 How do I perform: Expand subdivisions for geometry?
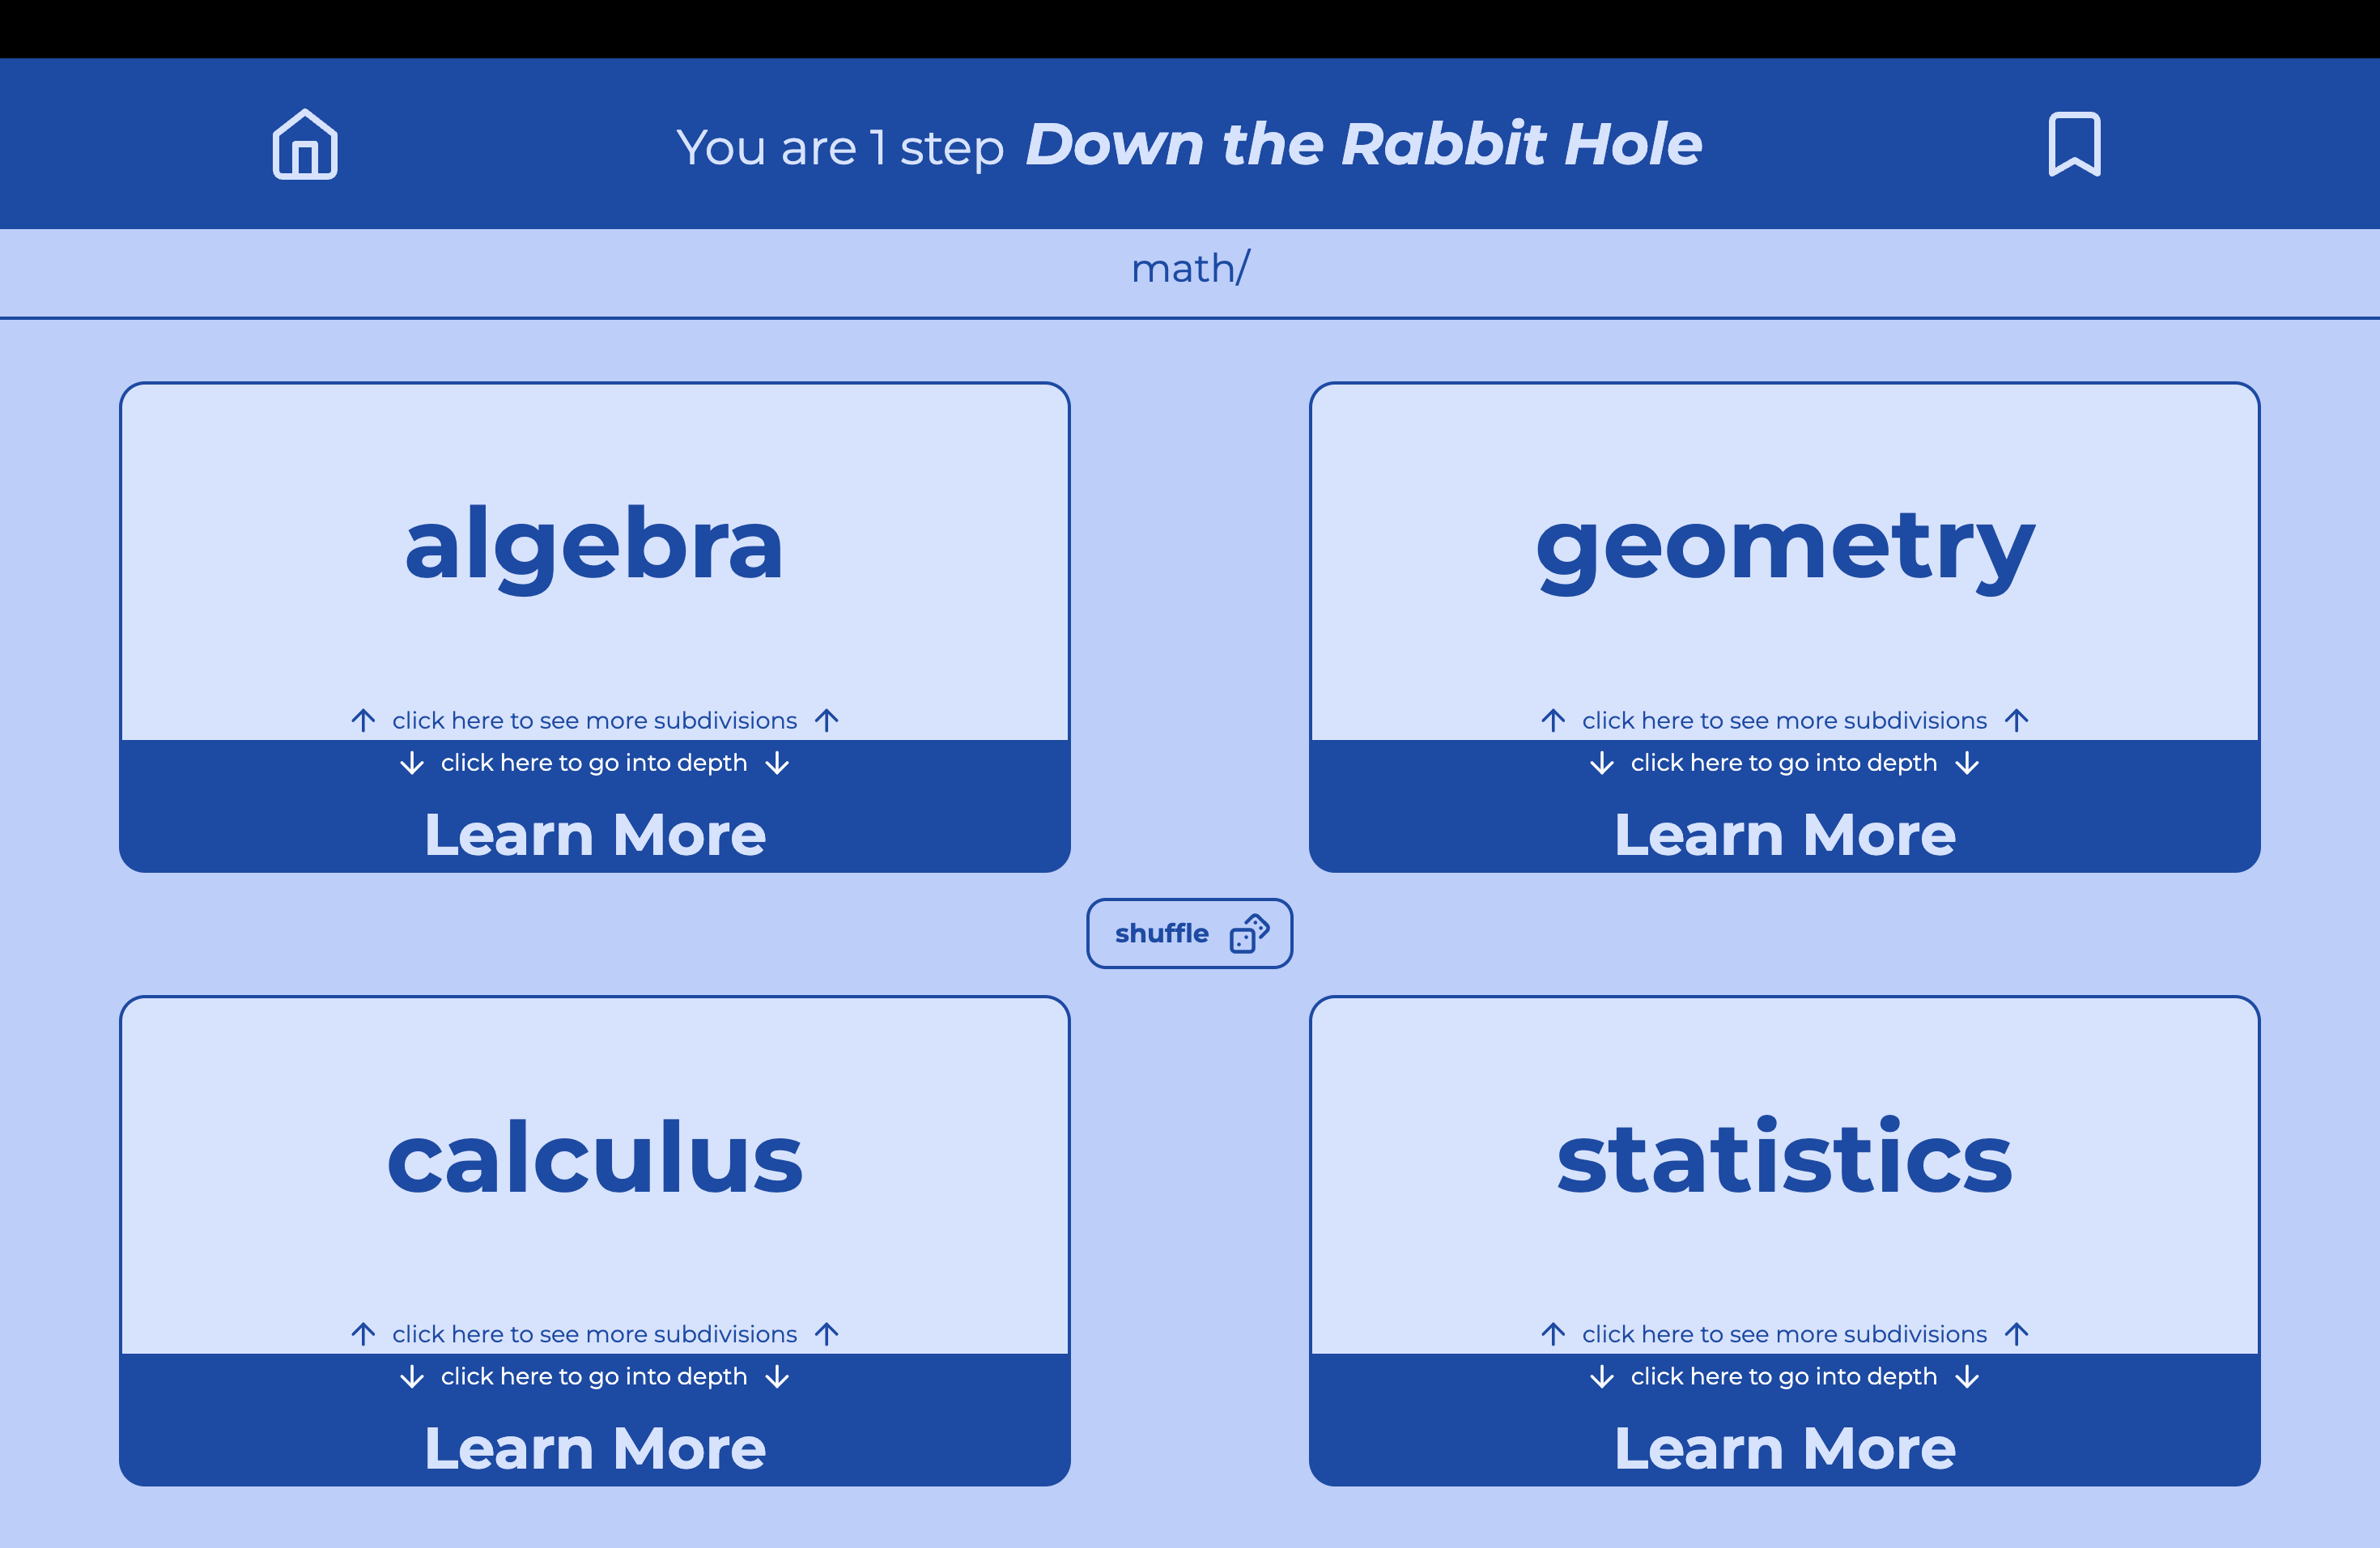coord(1784,720)
